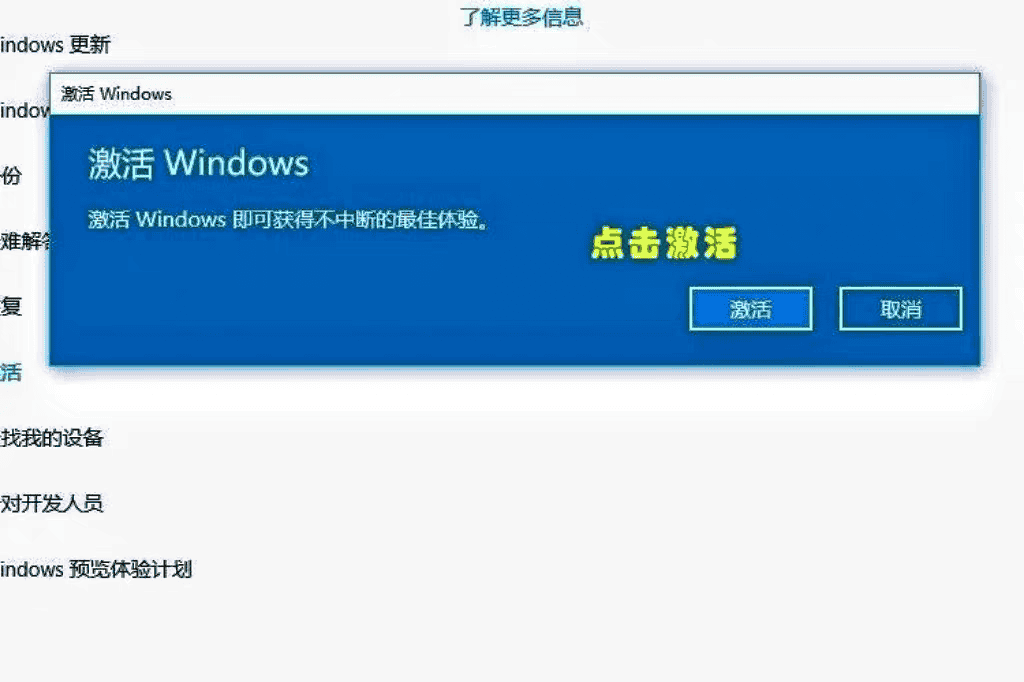Screen dimensions: 1024x682
Task: Click the yellow 点击激活 caption
Action: click(664, 243)
